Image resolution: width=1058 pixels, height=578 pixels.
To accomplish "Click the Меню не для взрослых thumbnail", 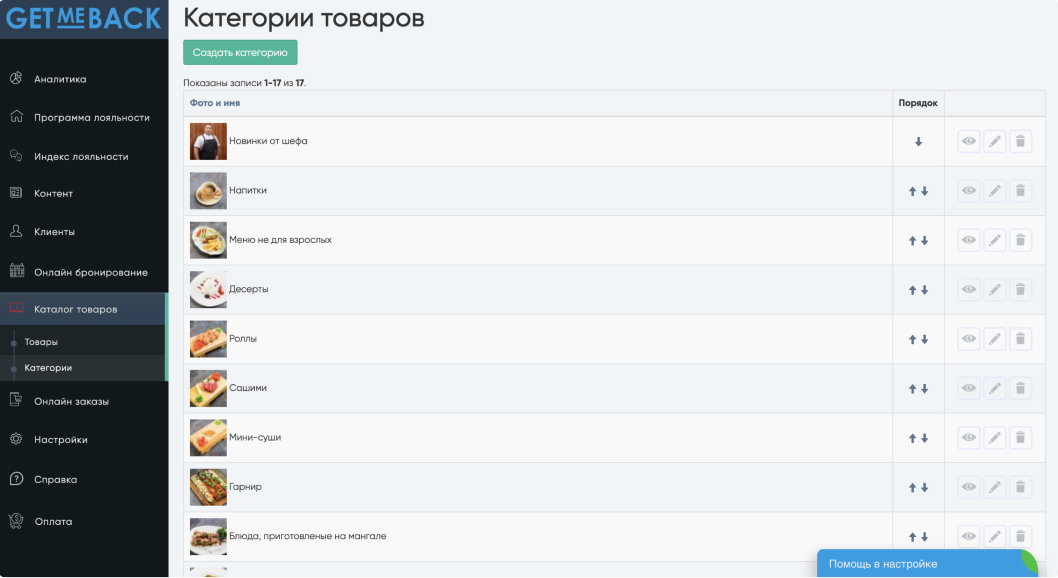I will (208, 240).
